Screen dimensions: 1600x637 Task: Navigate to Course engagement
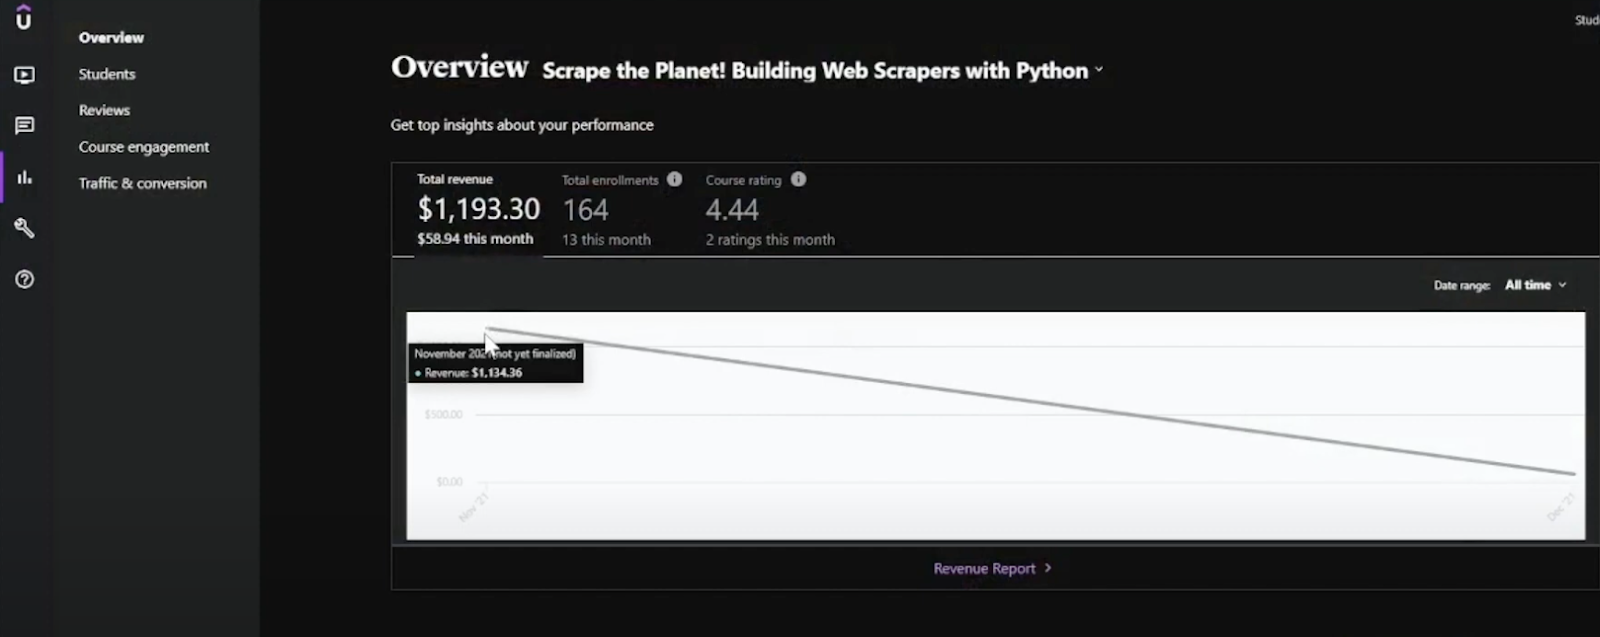pyautogui.click(x=144, y=147)
